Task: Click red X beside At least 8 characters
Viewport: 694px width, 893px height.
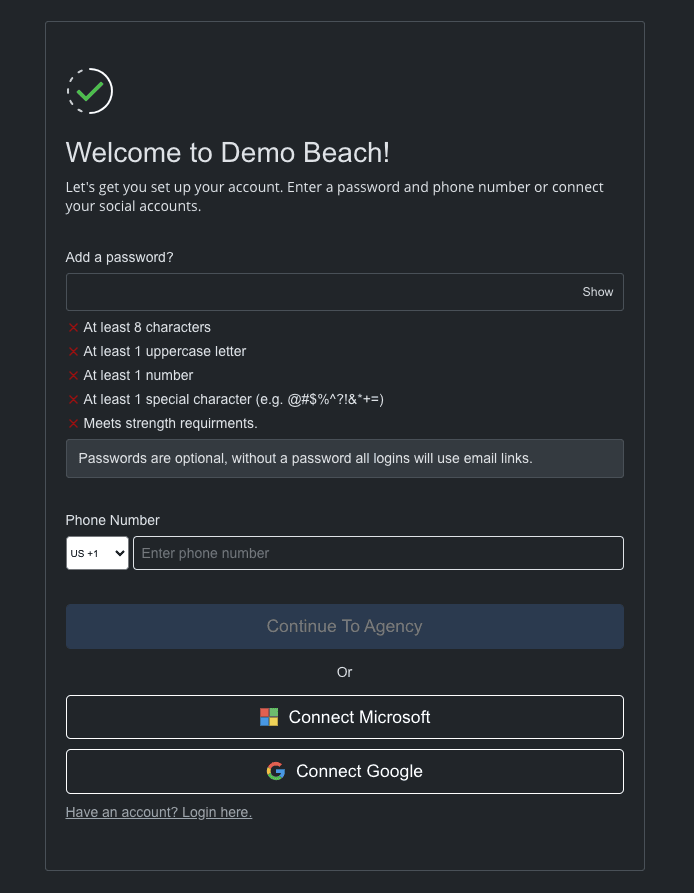Action: [x=73, y=327]
